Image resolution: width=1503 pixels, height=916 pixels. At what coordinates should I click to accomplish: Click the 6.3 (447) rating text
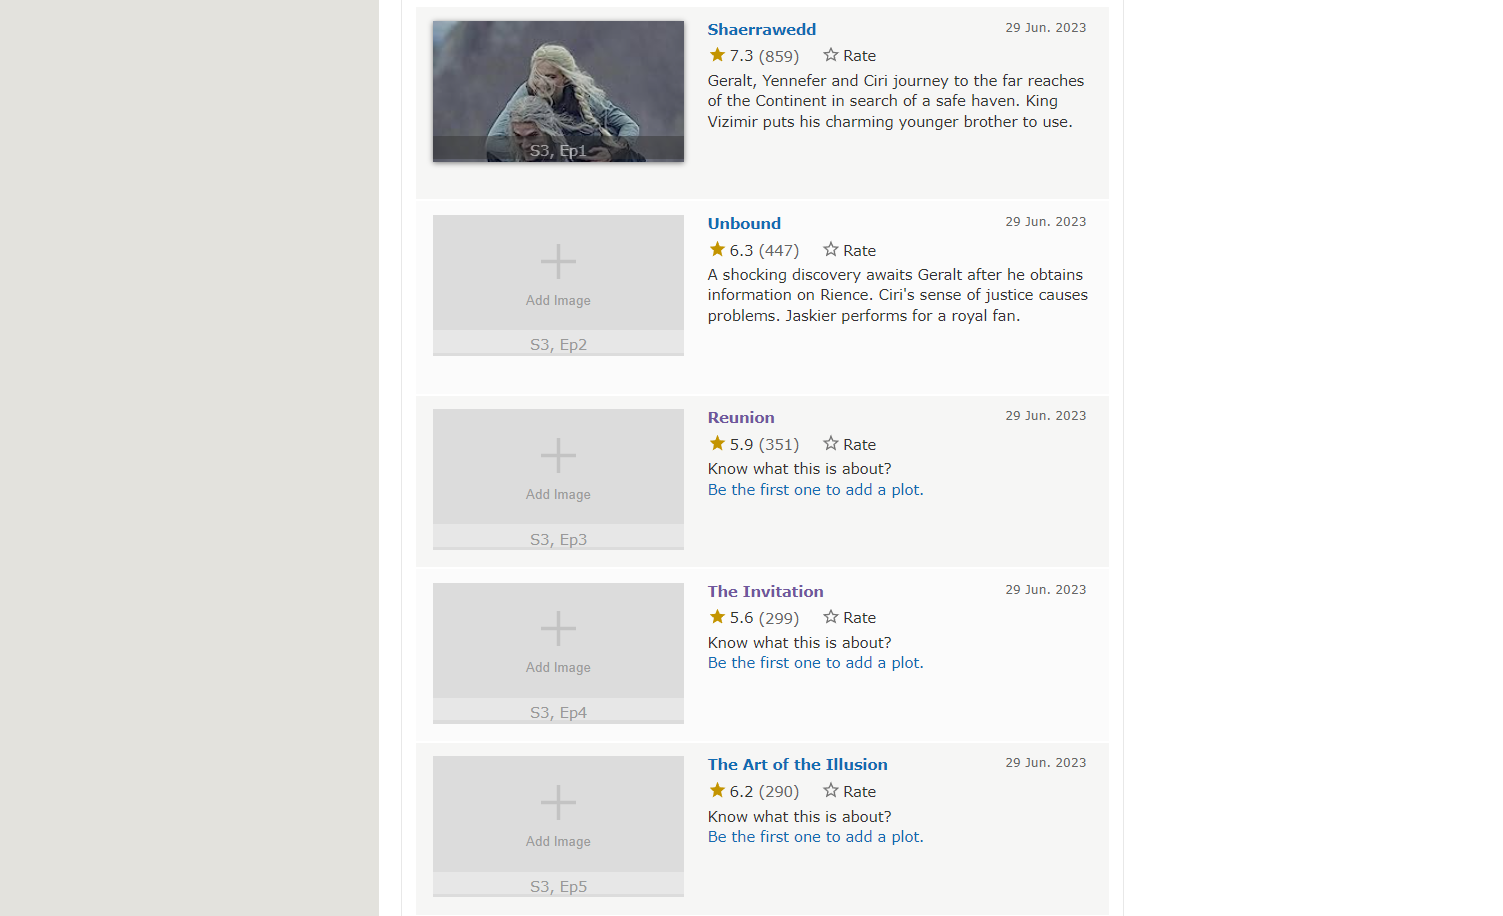[x=764, y=250]
